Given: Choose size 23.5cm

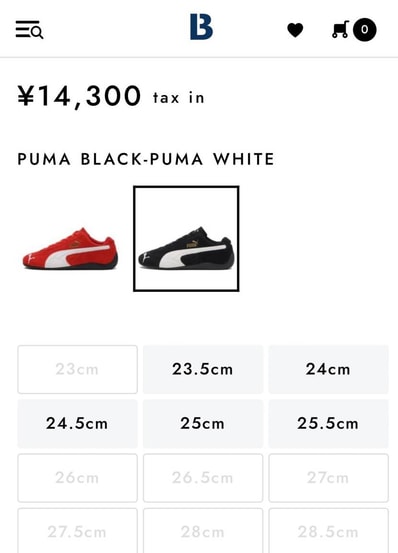Looking at the screenshot, I should [203, 369].
